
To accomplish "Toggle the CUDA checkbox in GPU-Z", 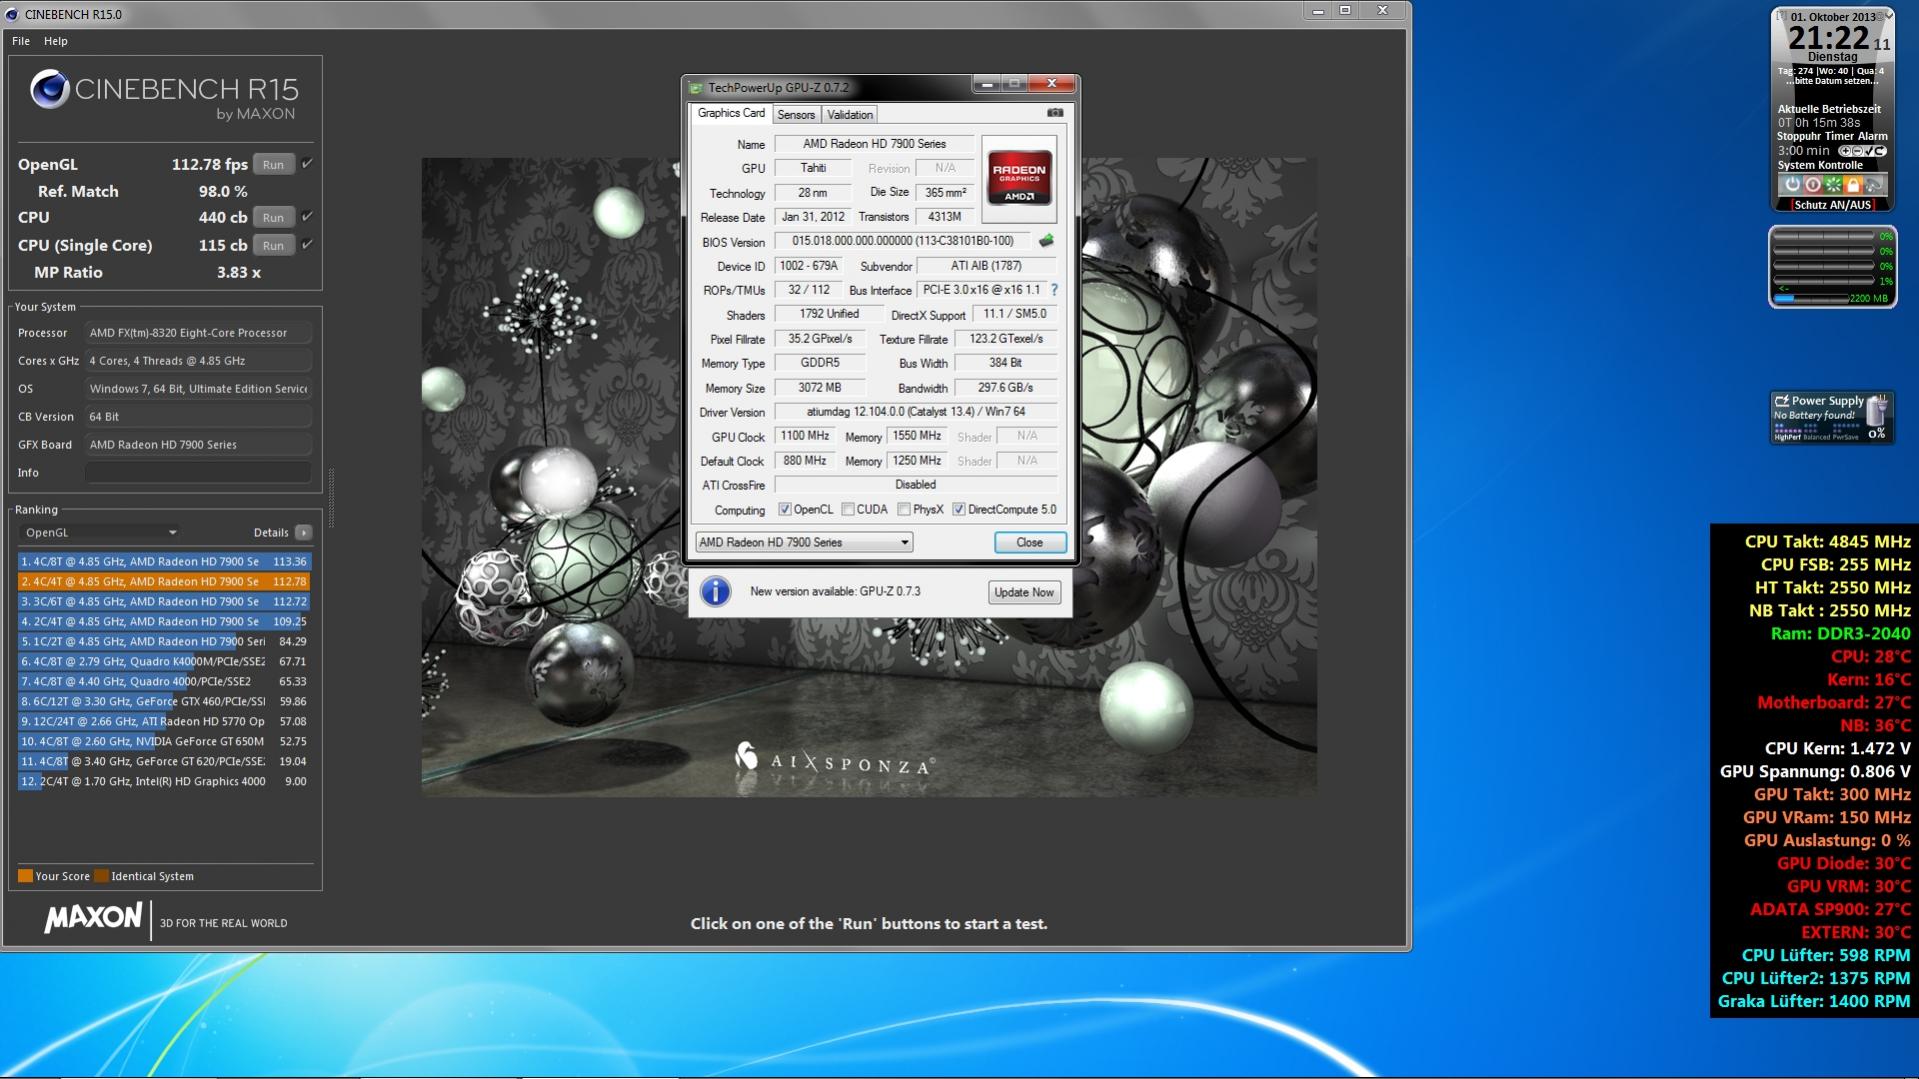I will click(848, 510).
